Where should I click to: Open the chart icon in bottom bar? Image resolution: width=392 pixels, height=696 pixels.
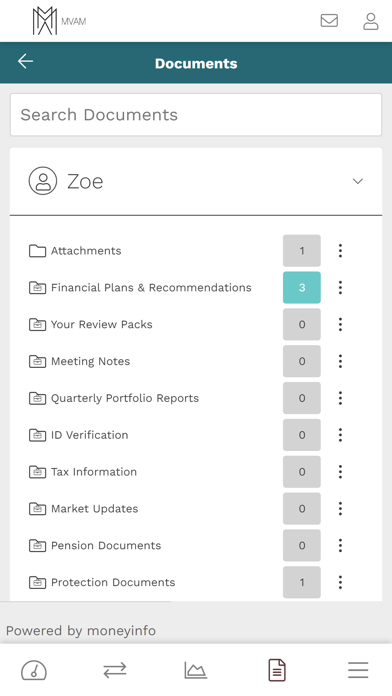pyautogui.click(x=195, y=670)
